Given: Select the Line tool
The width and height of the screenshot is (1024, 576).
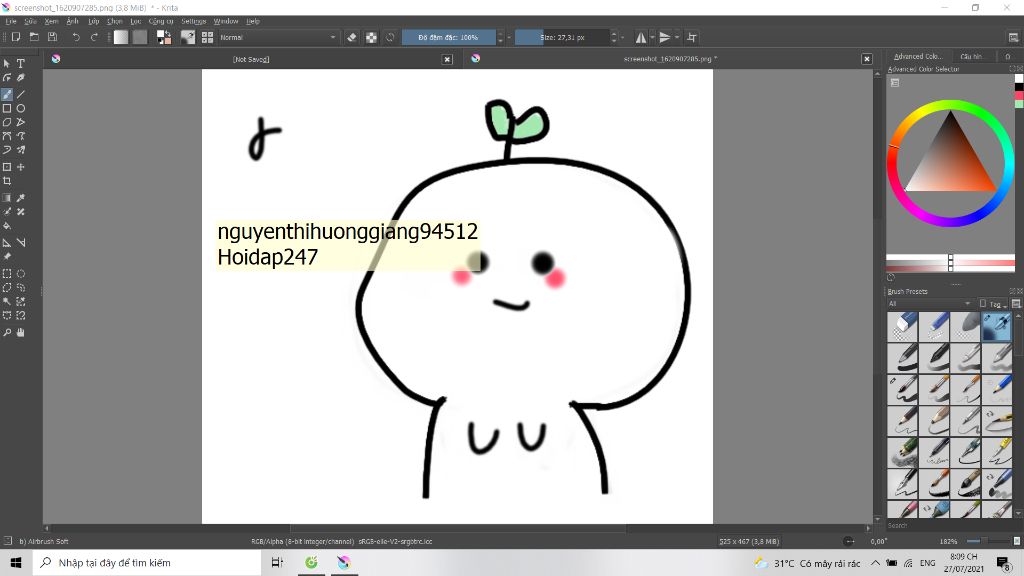Looking at the screenshot, I should [21, 95].
